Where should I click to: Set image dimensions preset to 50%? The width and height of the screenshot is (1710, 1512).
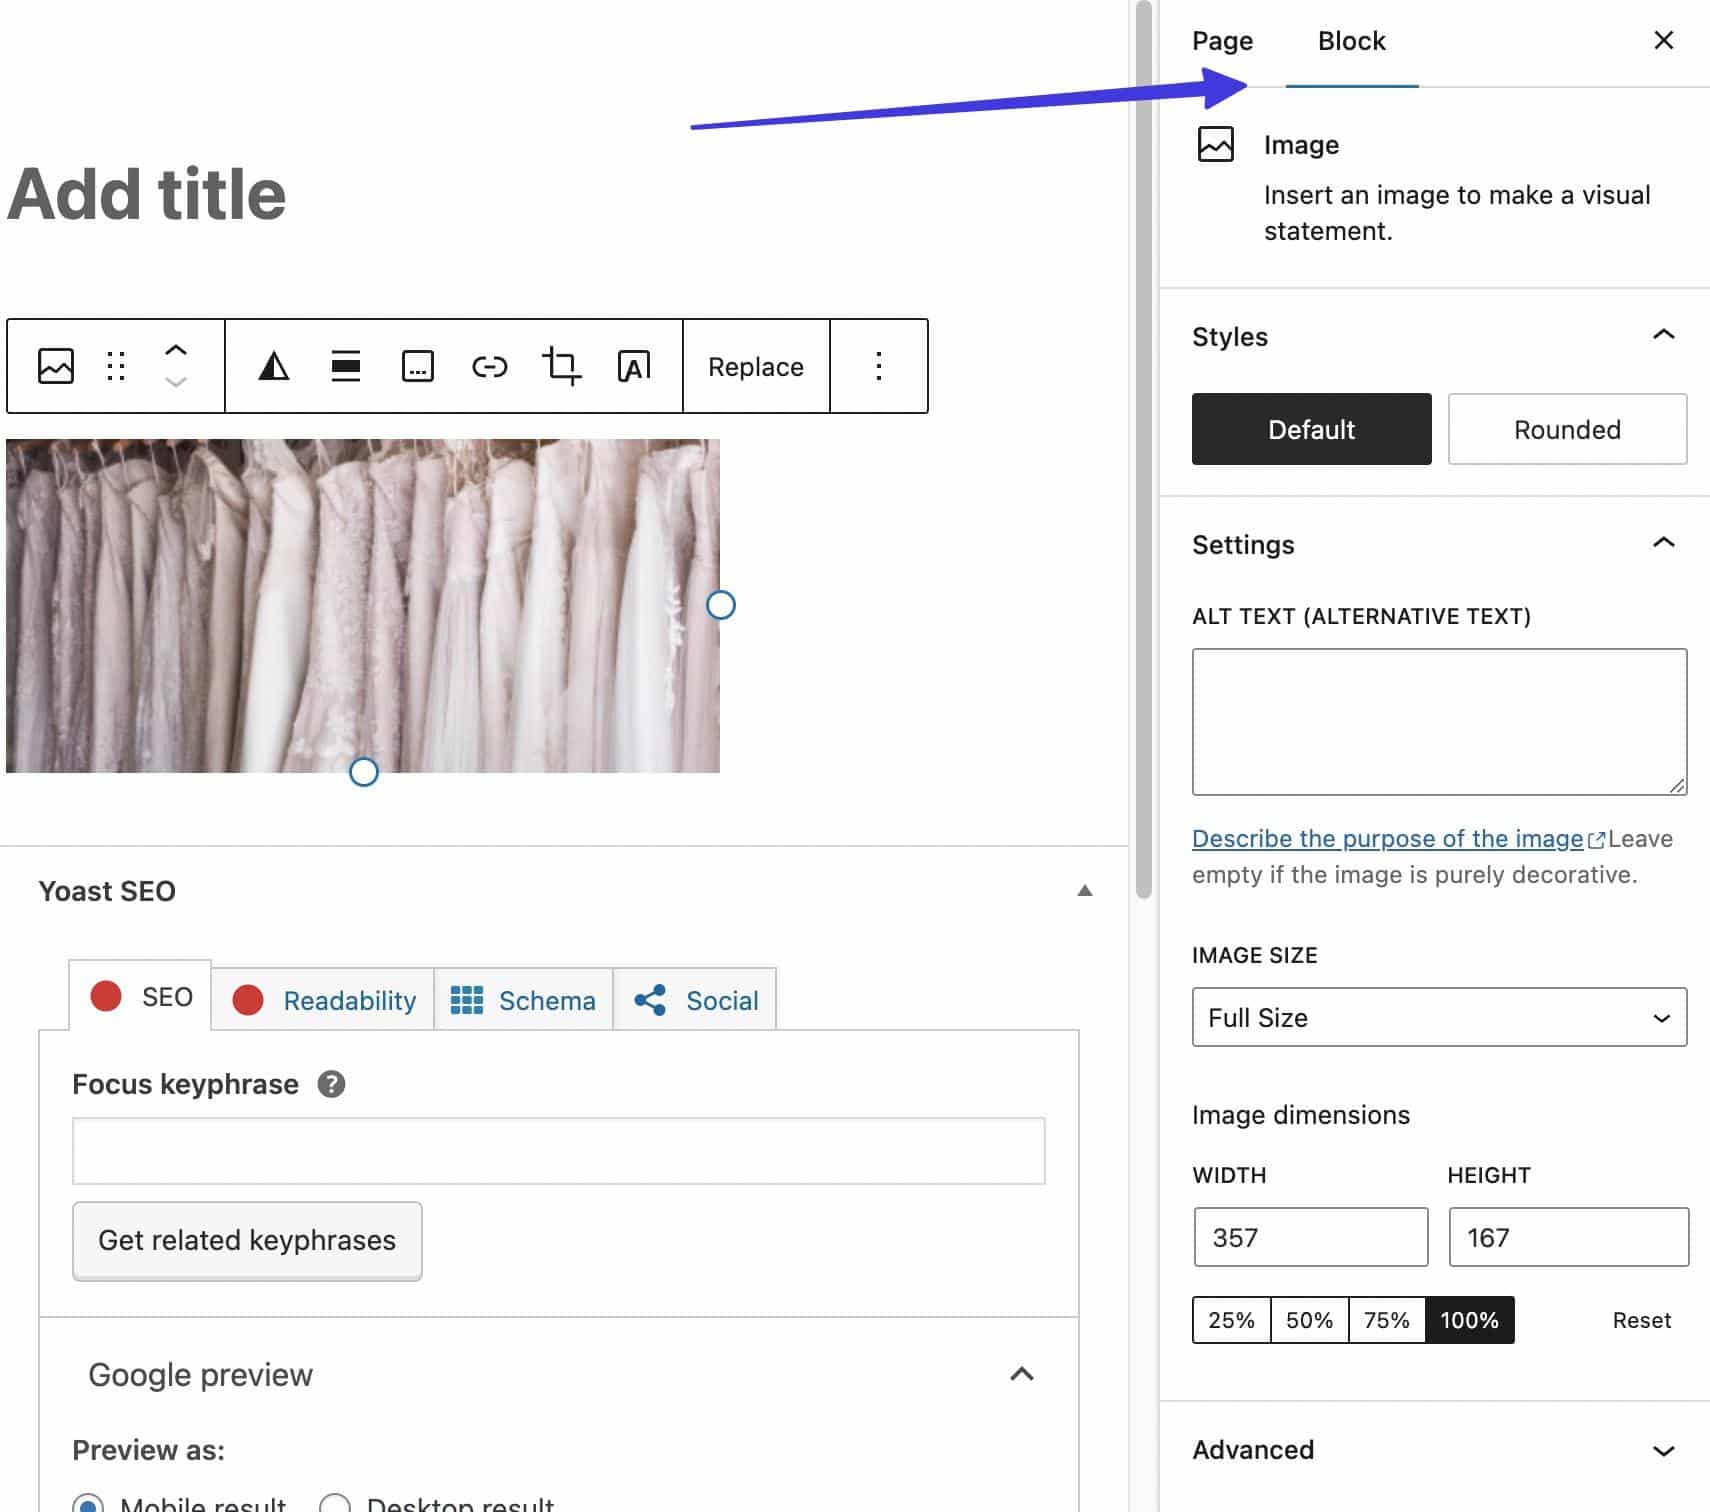(x=1308, y=1320)
